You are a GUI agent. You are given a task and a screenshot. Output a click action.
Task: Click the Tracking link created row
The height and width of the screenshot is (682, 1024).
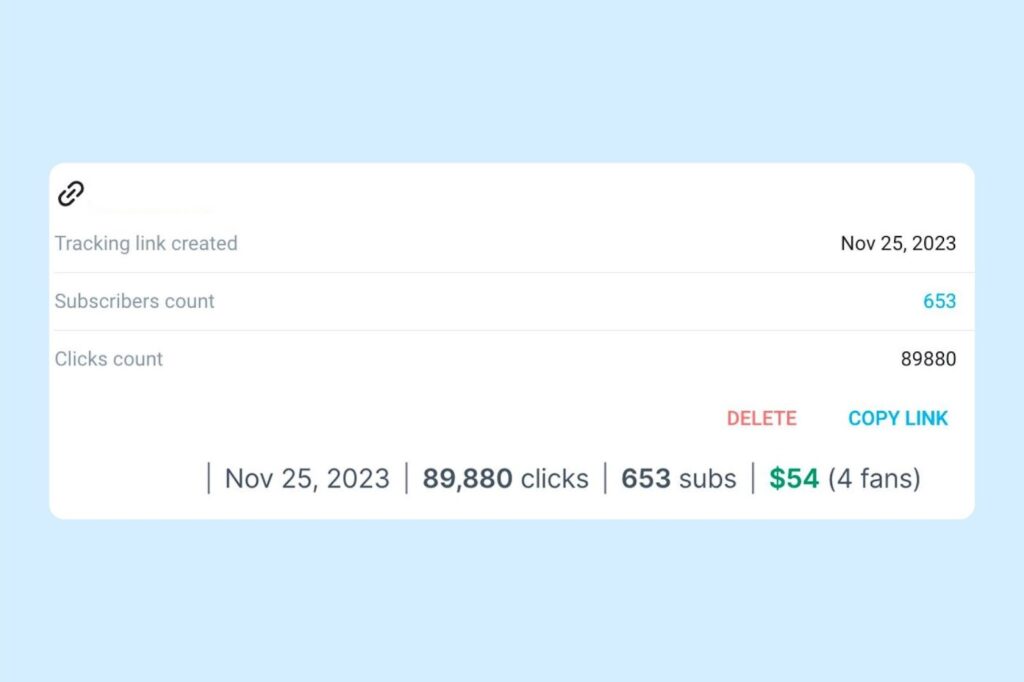tap(146, 243)
